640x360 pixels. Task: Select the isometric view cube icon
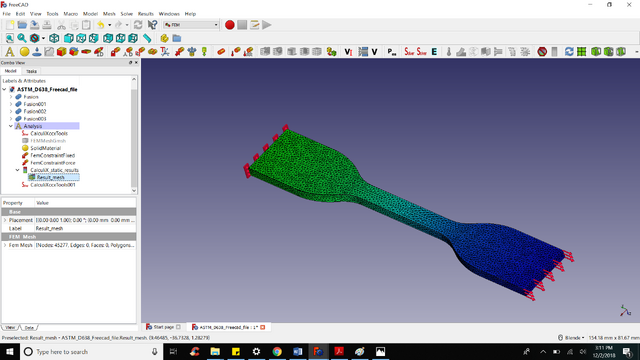(54, 38)
